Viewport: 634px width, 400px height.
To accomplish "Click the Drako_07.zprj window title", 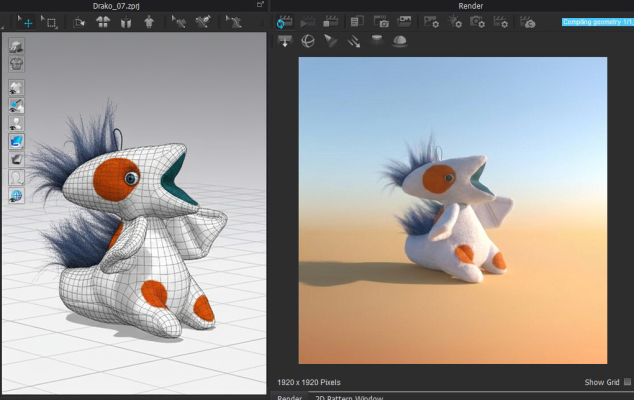I will tap(116, 6).
